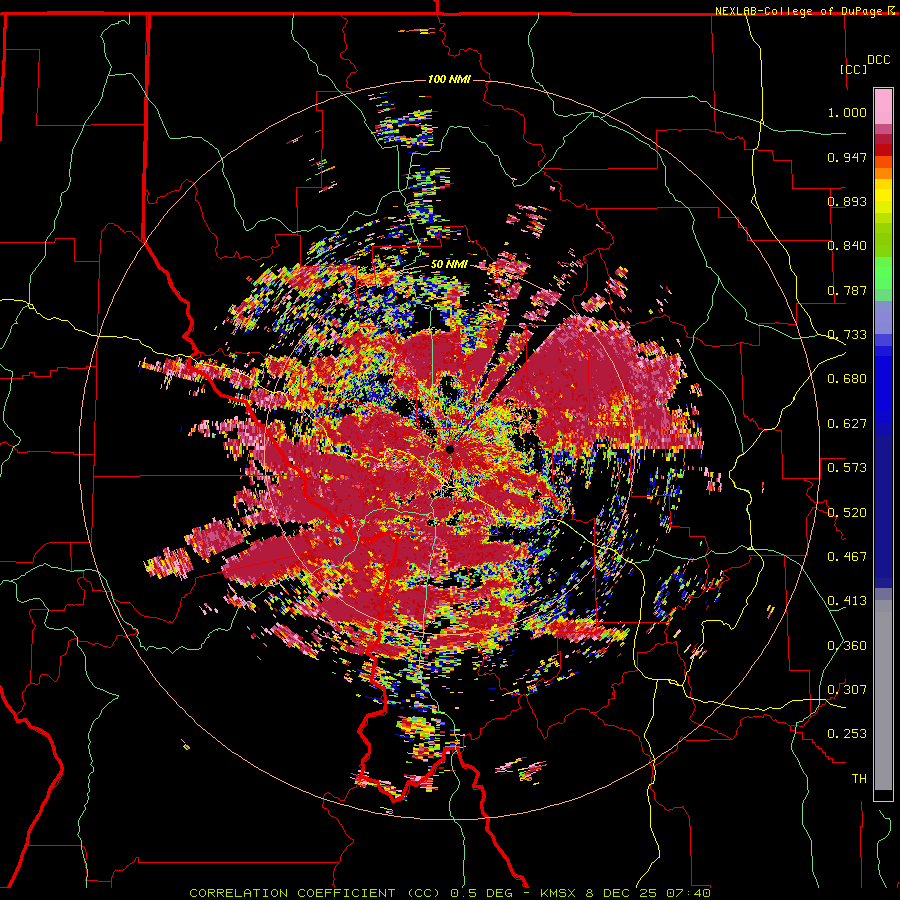Select the 0.840 legend value

(847, 246)
